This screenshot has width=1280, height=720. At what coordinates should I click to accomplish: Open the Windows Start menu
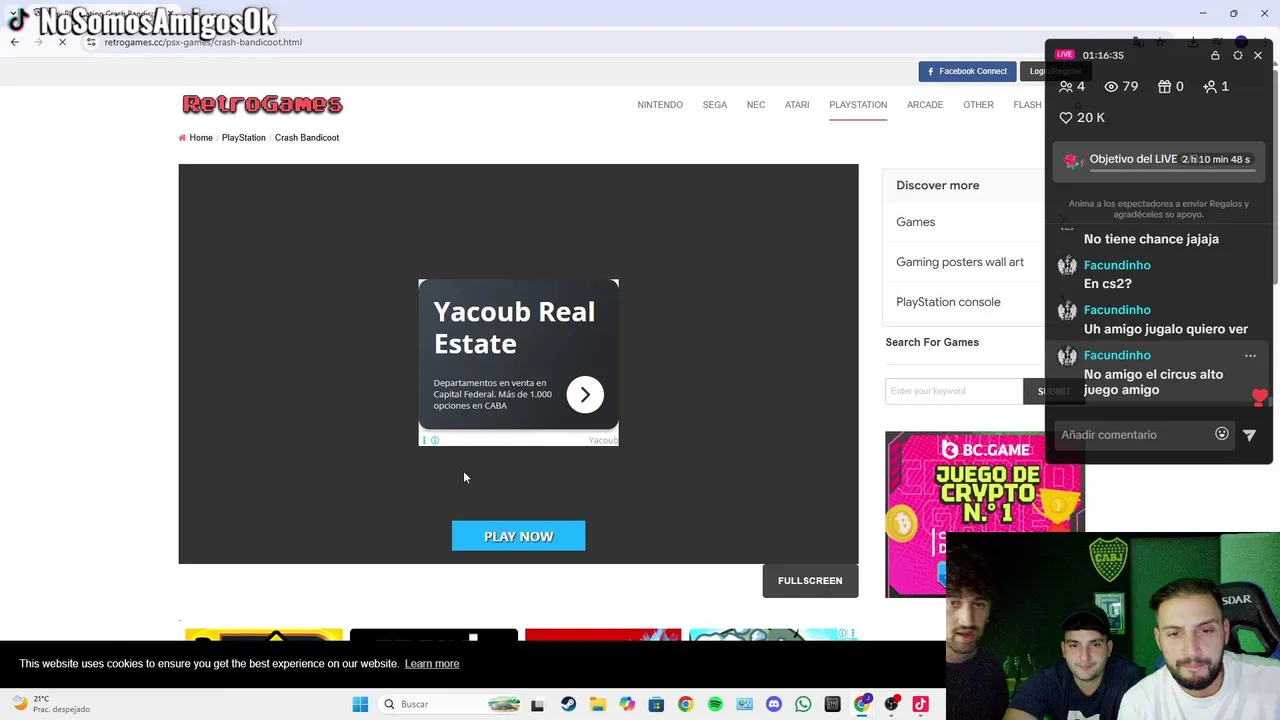point(360,705)
